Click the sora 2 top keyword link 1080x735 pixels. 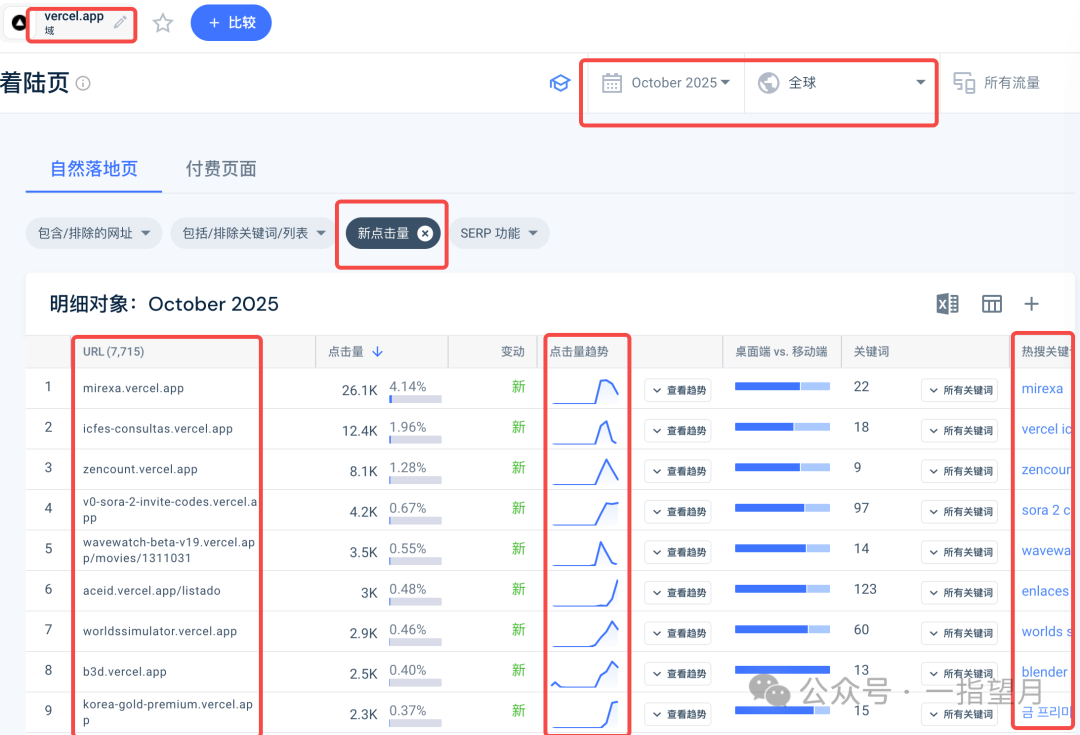pyautogui.click(x=1047, y=510)
